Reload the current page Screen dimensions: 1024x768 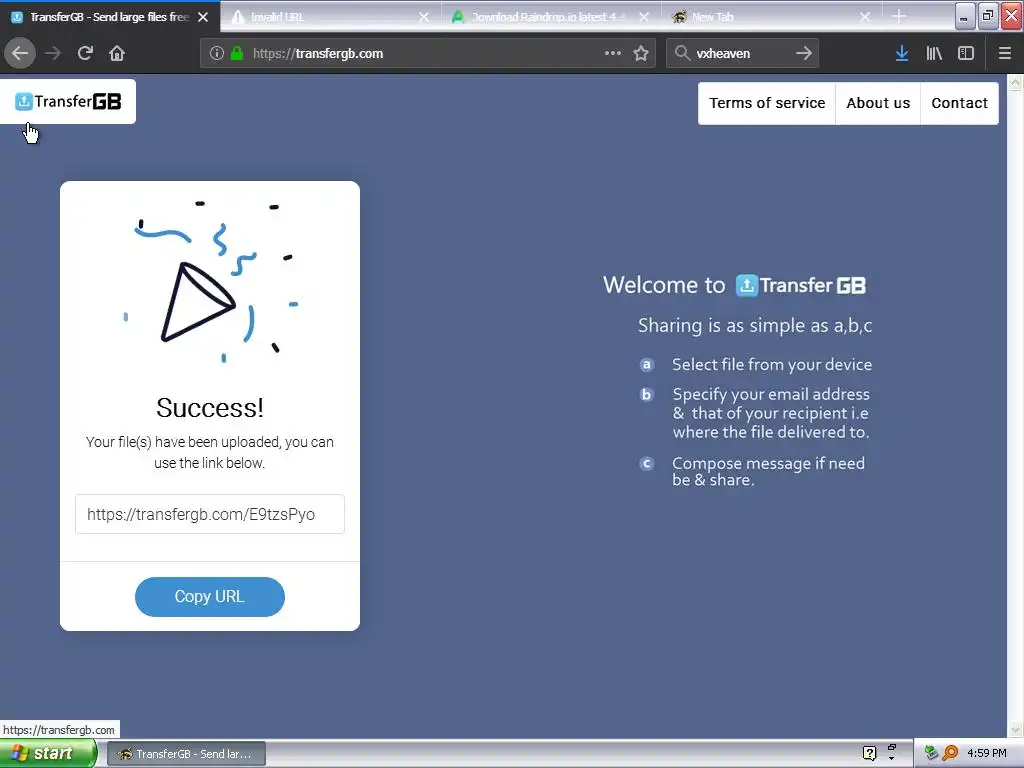click(x=85, y=53)
